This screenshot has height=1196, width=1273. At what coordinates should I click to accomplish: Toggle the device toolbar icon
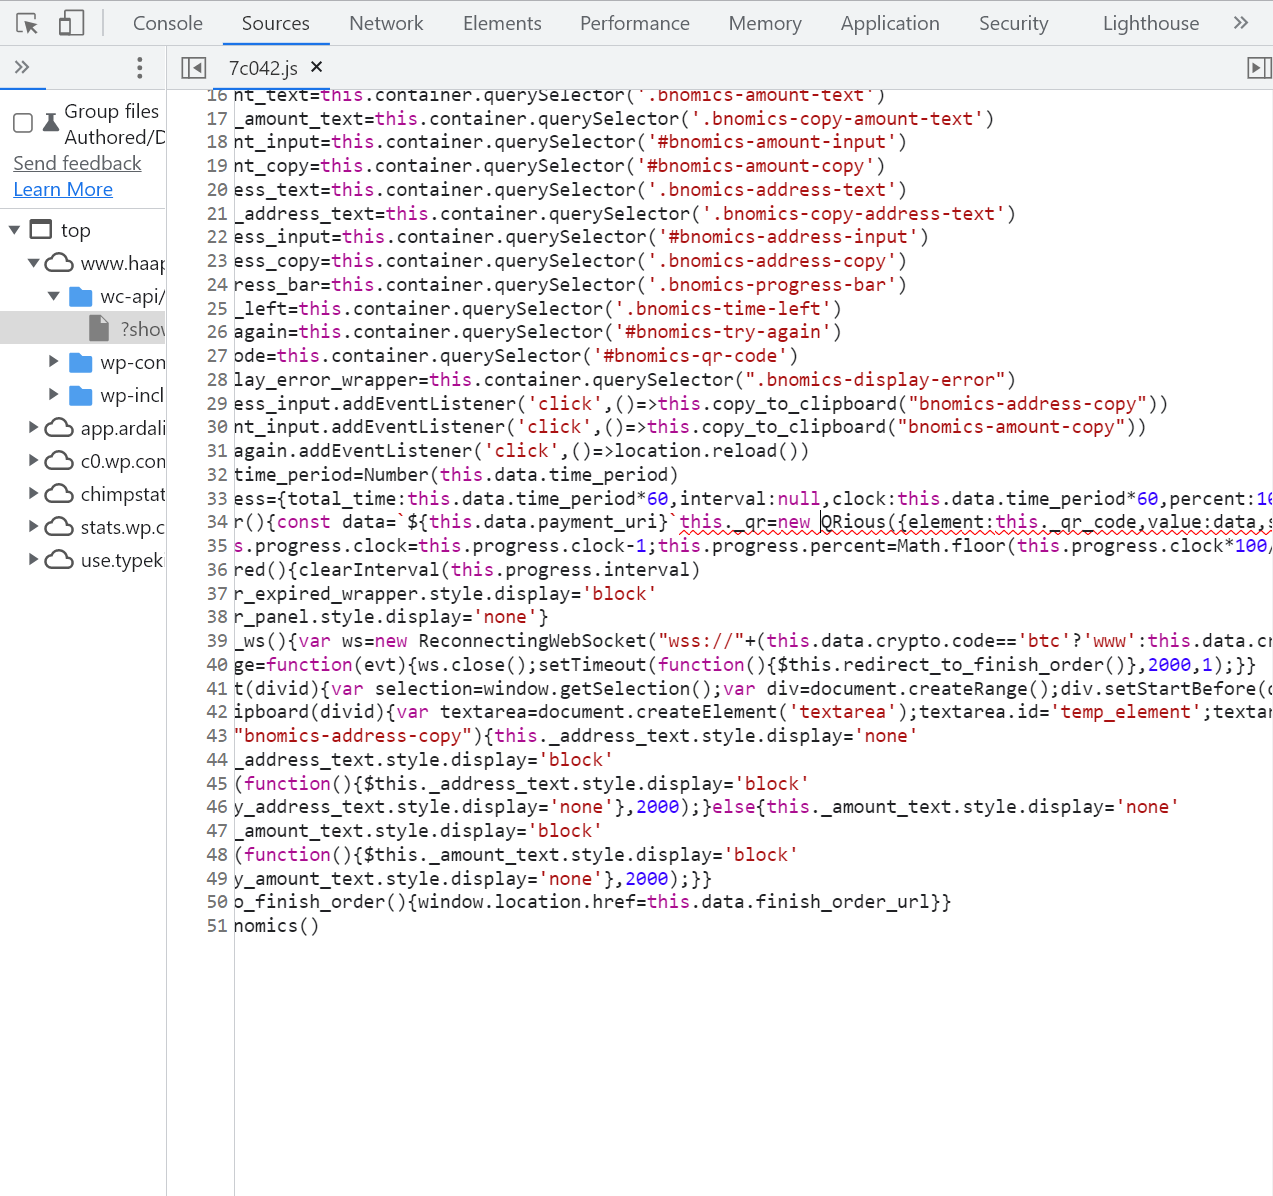click(x=71, y=23)
